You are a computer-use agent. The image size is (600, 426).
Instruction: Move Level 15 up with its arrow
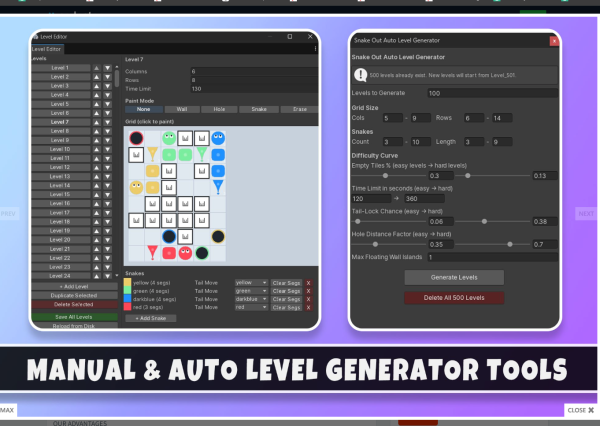(x=97, y=194)
